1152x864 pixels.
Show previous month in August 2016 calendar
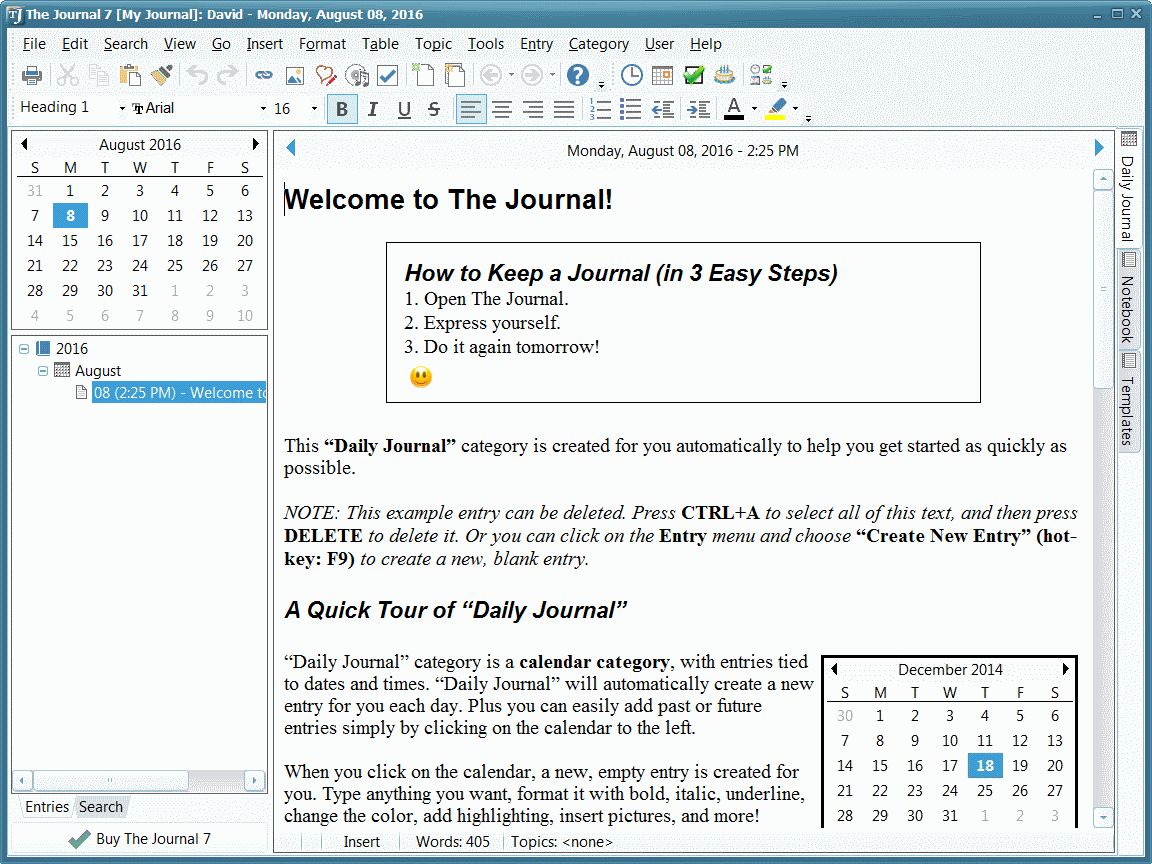(x=24, y=144)
